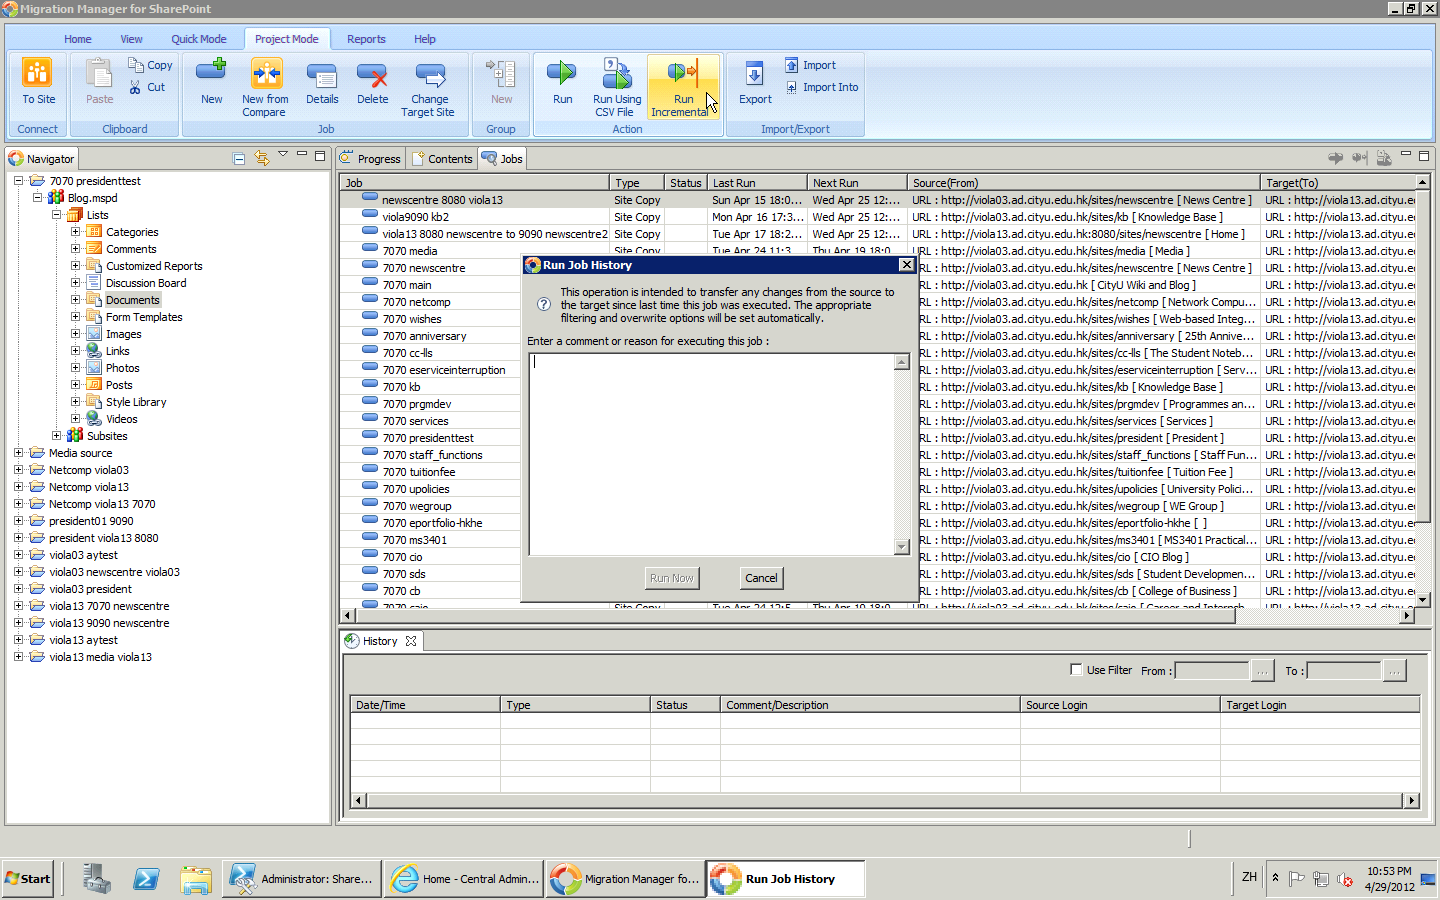Select the viola13 aytest tree item
Image resolution: width=1440 pixels, height=900 pixels.
click(x=83, y=640)
